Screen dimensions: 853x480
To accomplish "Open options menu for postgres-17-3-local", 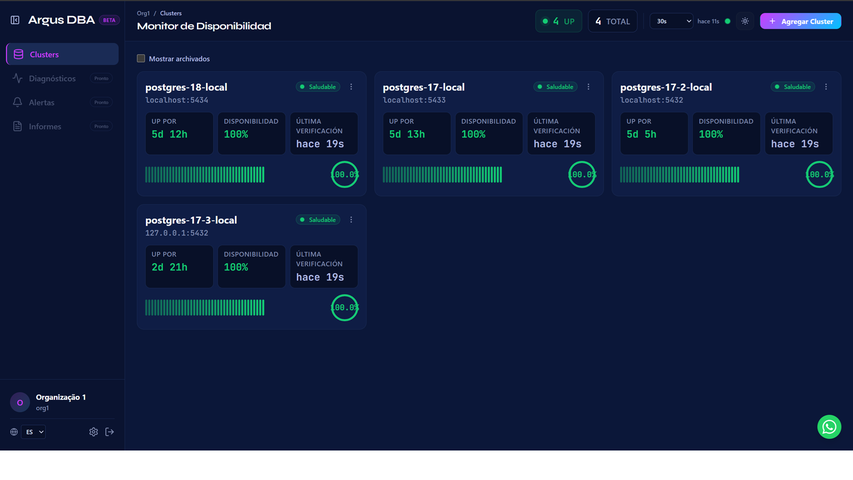I will pyautogui.click(x=351, y=220).
